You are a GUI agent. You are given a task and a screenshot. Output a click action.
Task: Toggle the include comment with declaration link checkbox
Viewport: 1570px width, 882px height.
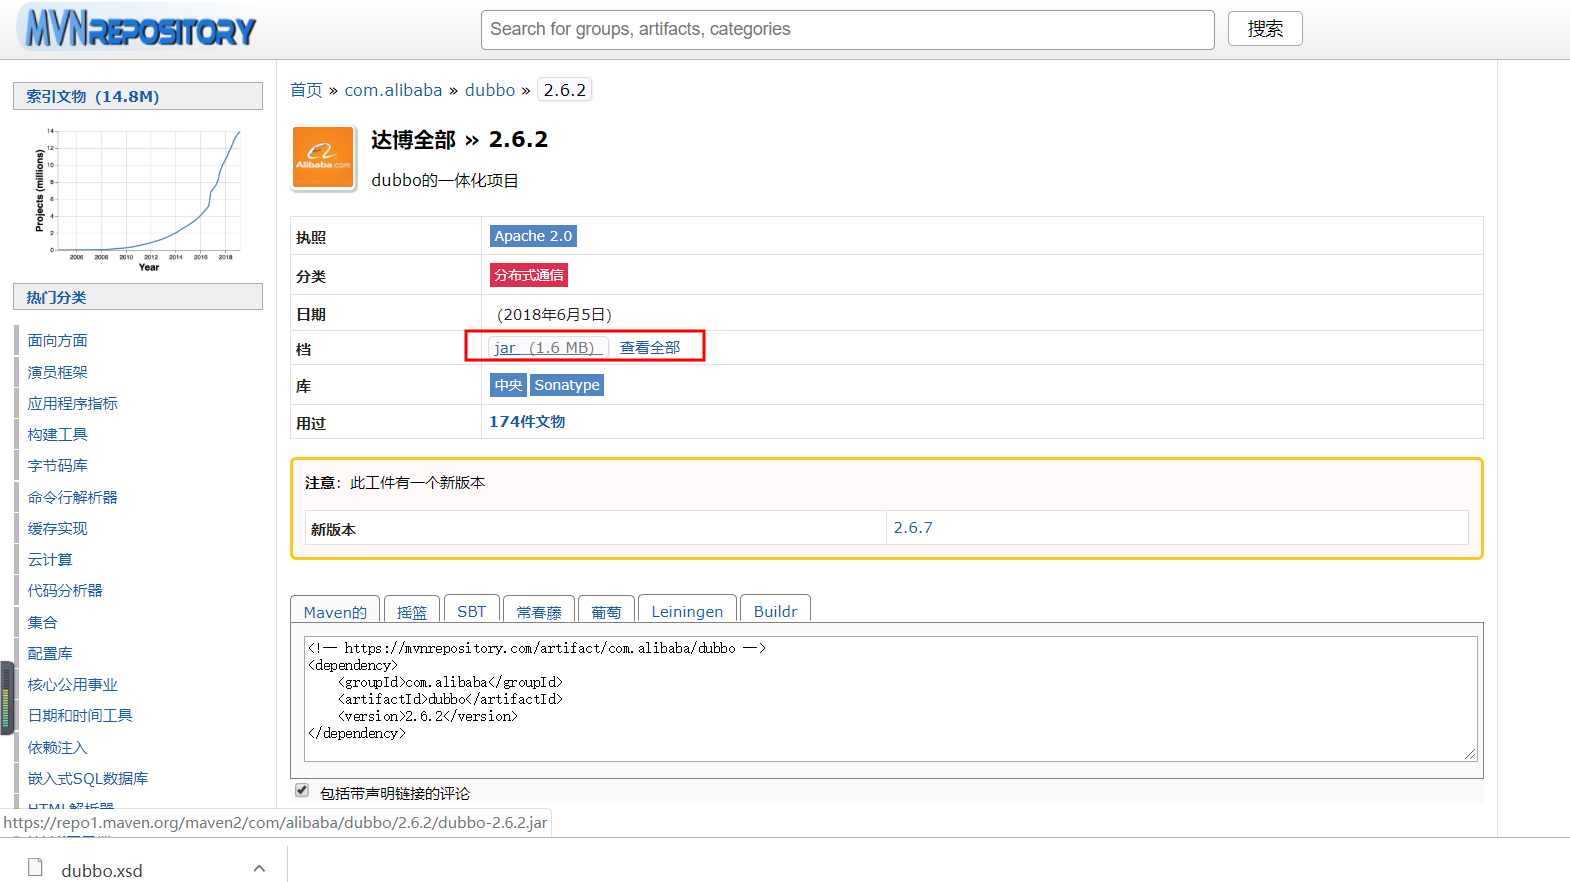pos(302,790)
